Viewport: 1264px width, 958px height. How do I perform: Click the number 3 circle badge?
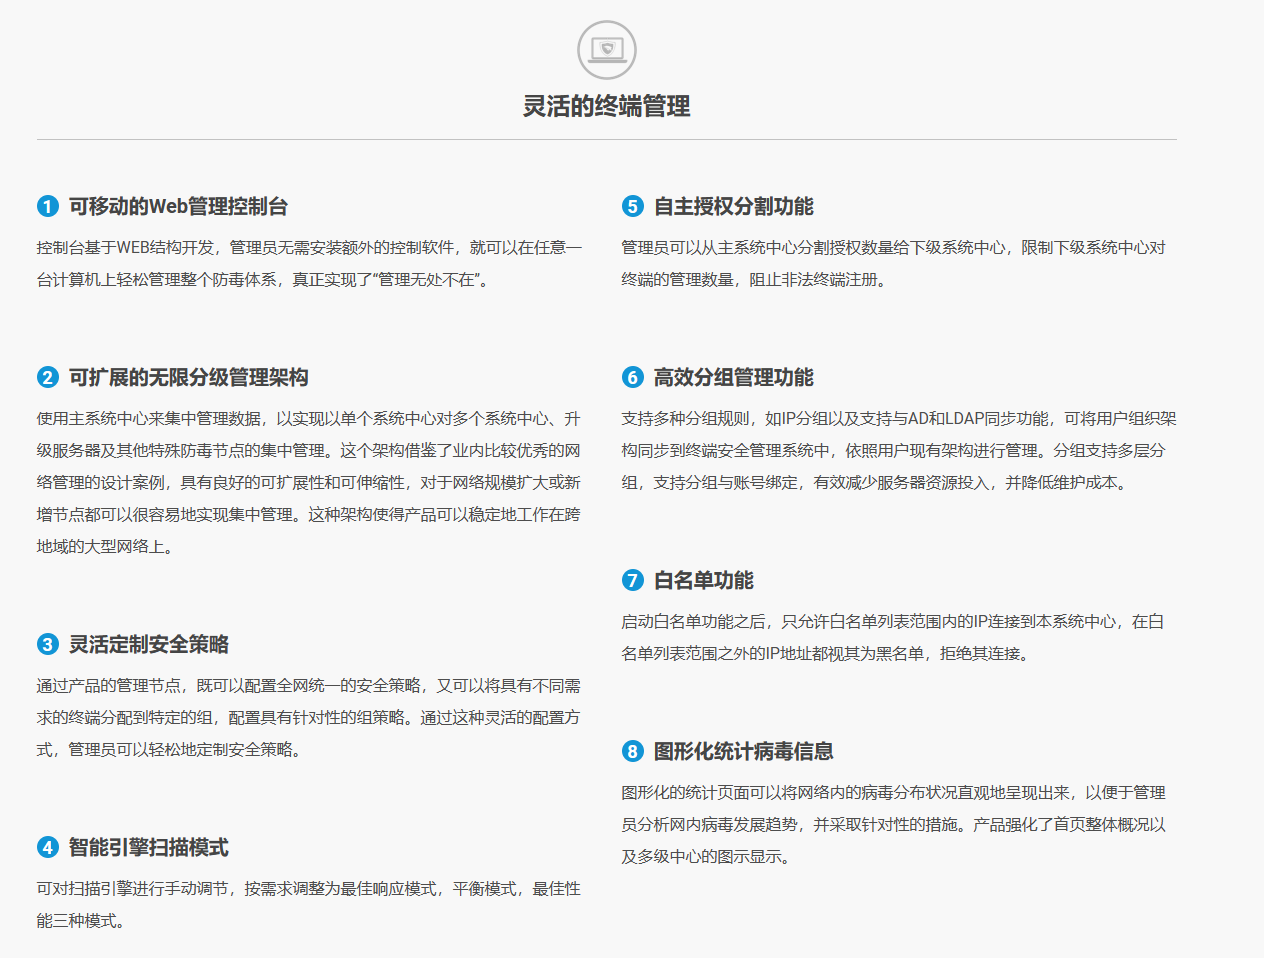coord(48,644)
